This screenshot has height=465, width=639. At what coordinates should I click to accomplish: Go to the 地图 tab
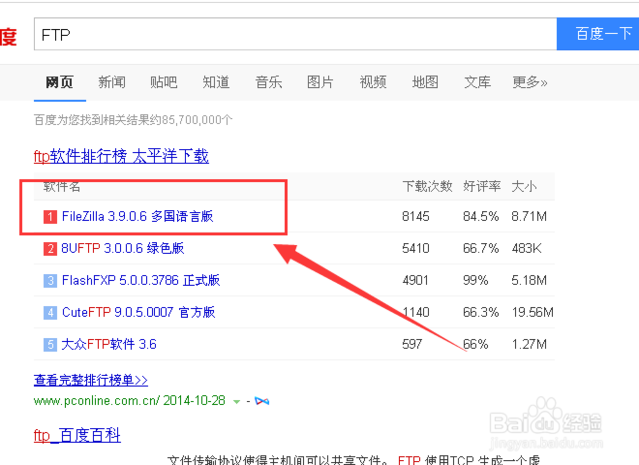(425, 82)
